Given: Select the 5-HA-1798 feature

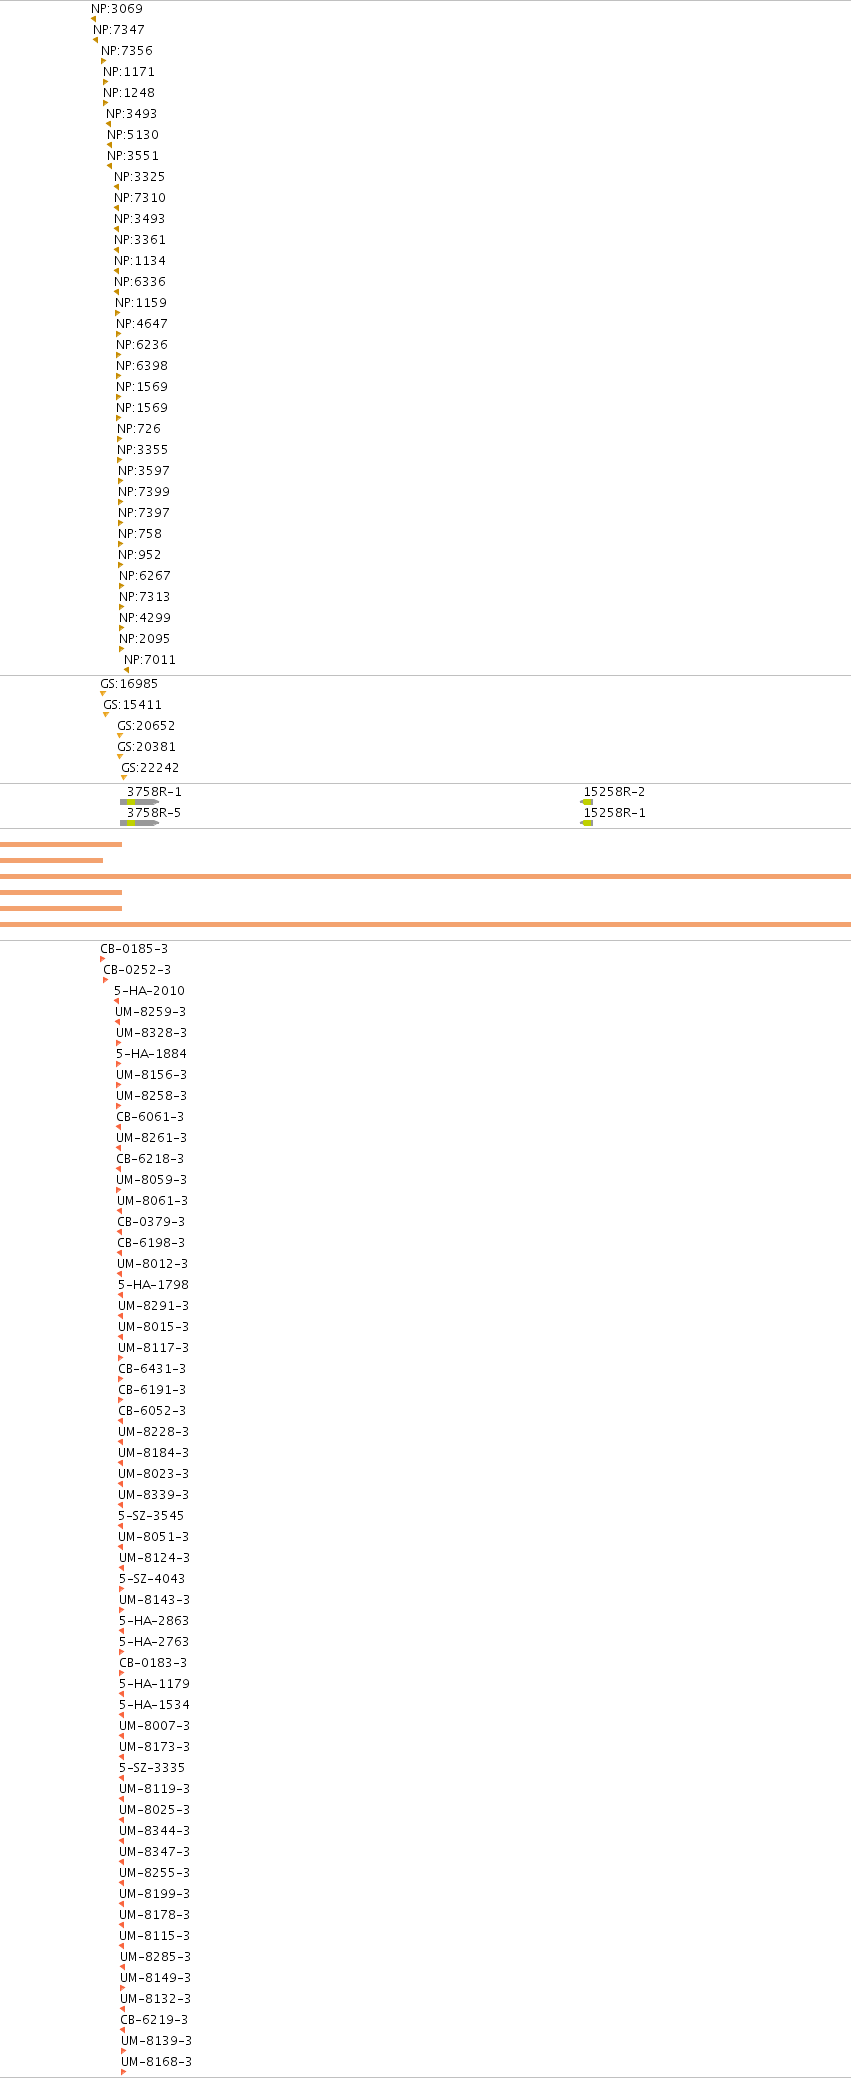Looking at the screenshot, I should tap(153, 1285).
